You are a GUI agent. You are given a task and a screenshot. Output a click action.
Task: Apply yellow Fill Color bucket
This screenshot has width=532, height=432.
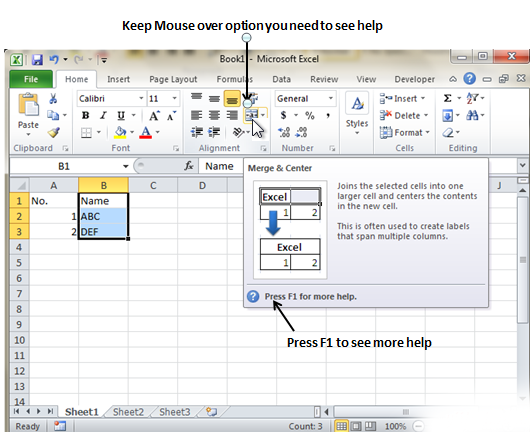120,132
